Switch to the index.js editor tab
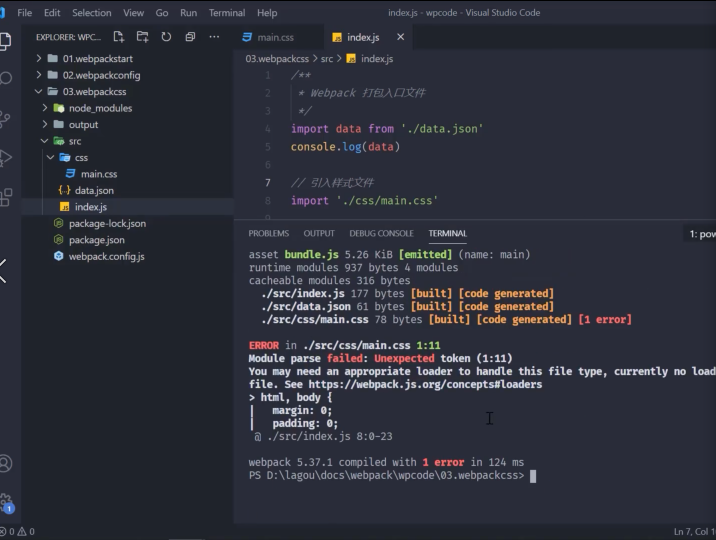This screenshot has height=540, width=716. [x=363, y=37]
